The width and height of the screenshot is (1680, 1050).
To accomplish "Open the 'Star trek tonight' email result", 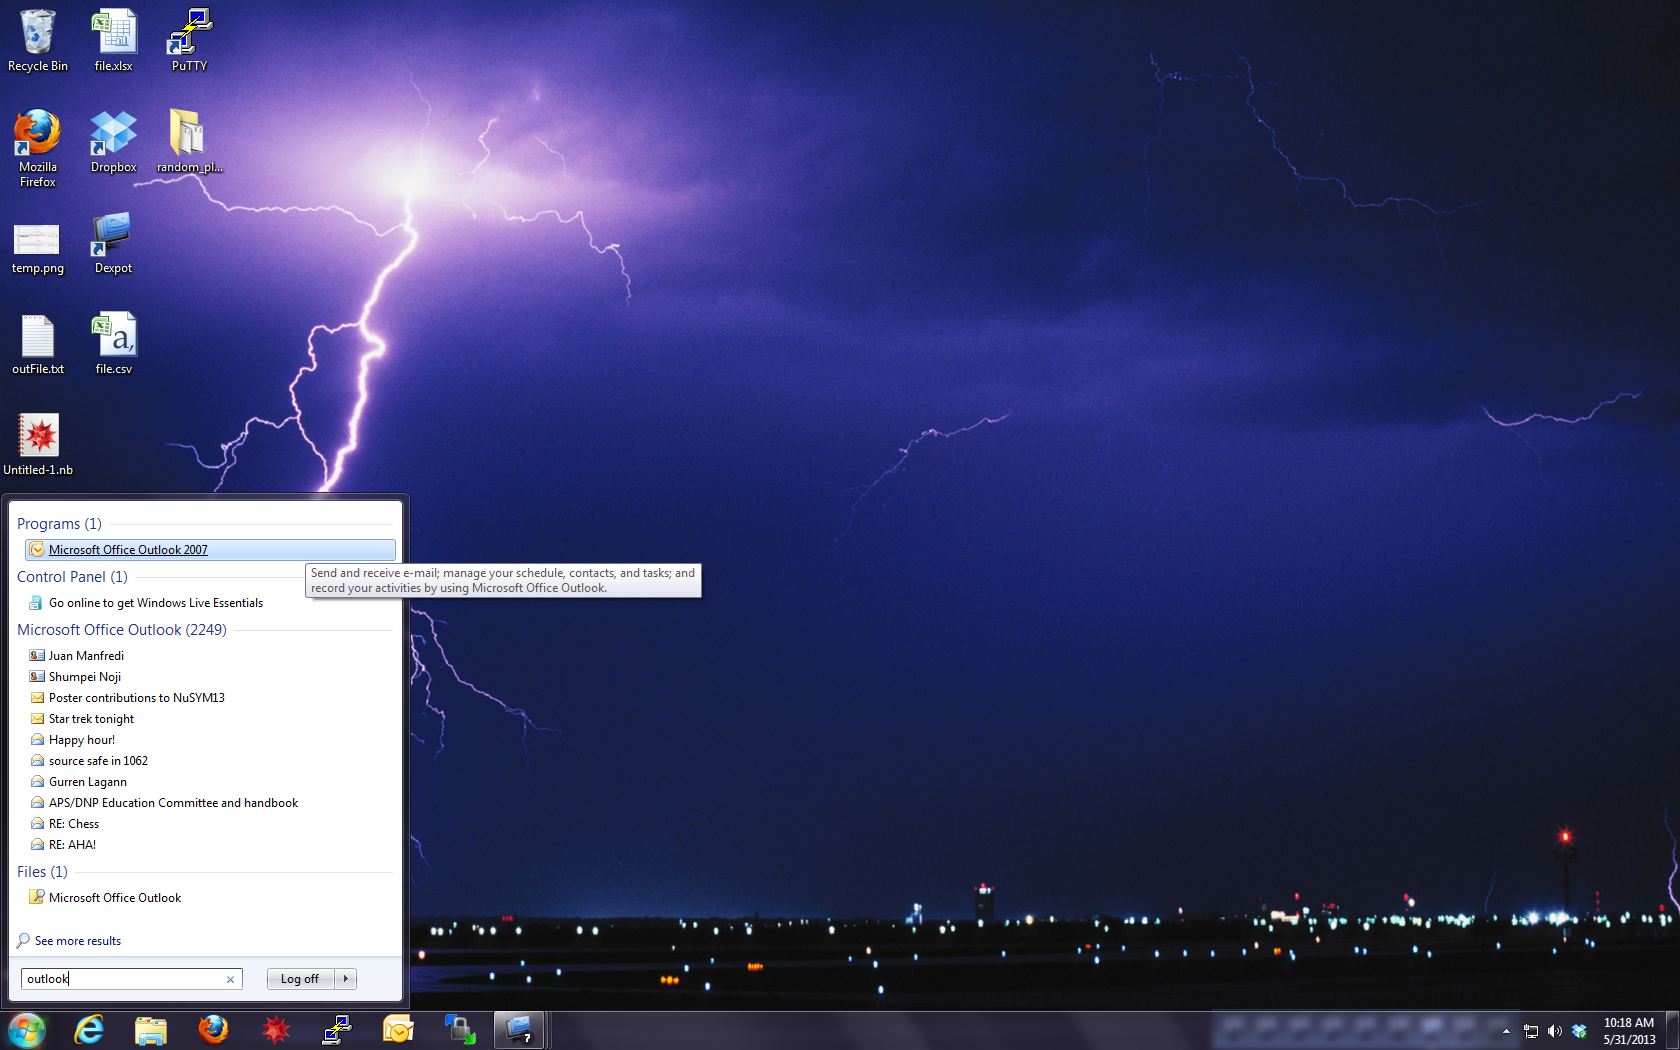I will tap(91, 719).
